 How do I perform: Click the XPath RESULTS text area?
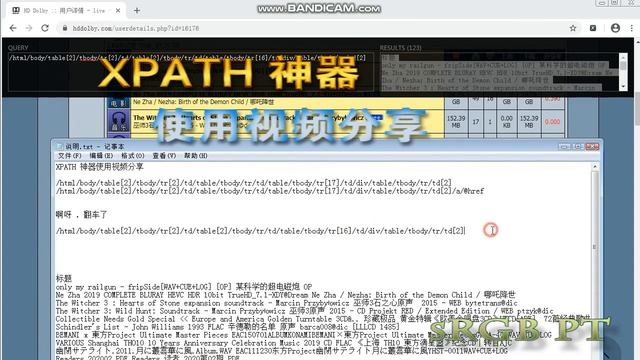click(x=499, y=71)
